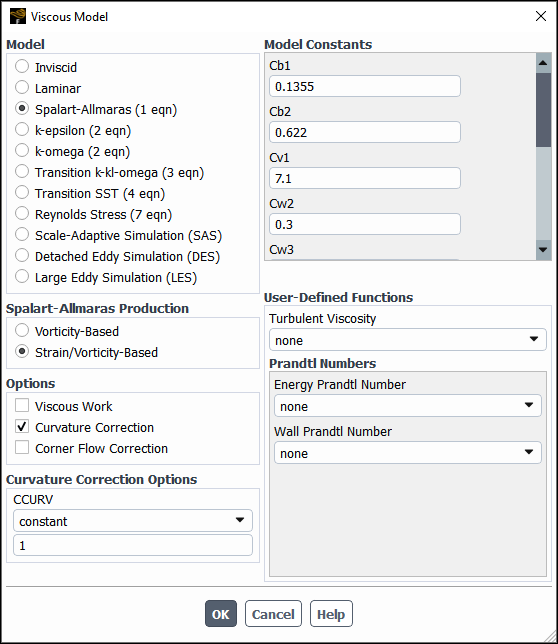Open the Turbulent Viscosity dropdown
Image resolution: width=558 pixels, height=644 pixels.
[x=407, y=340]
